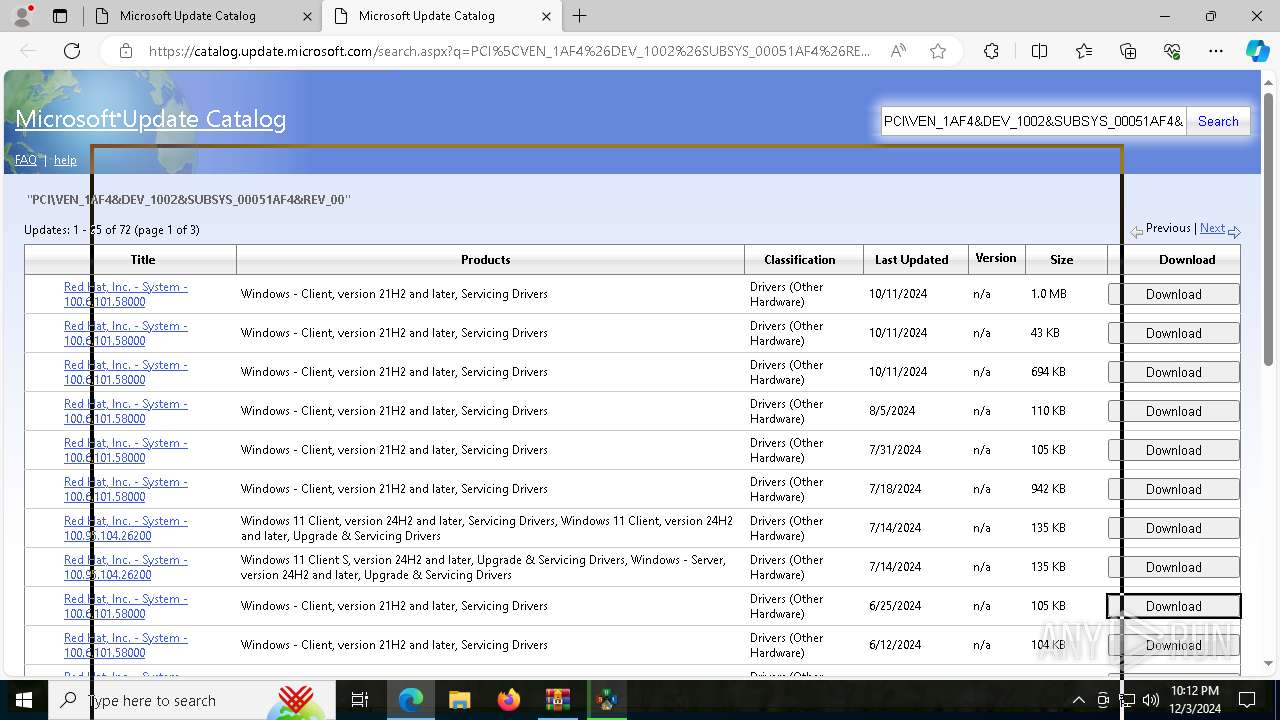1280x720 pixels.
Task: Sort results by Title column
Action: pyautogui.click(x=143, y=259)
